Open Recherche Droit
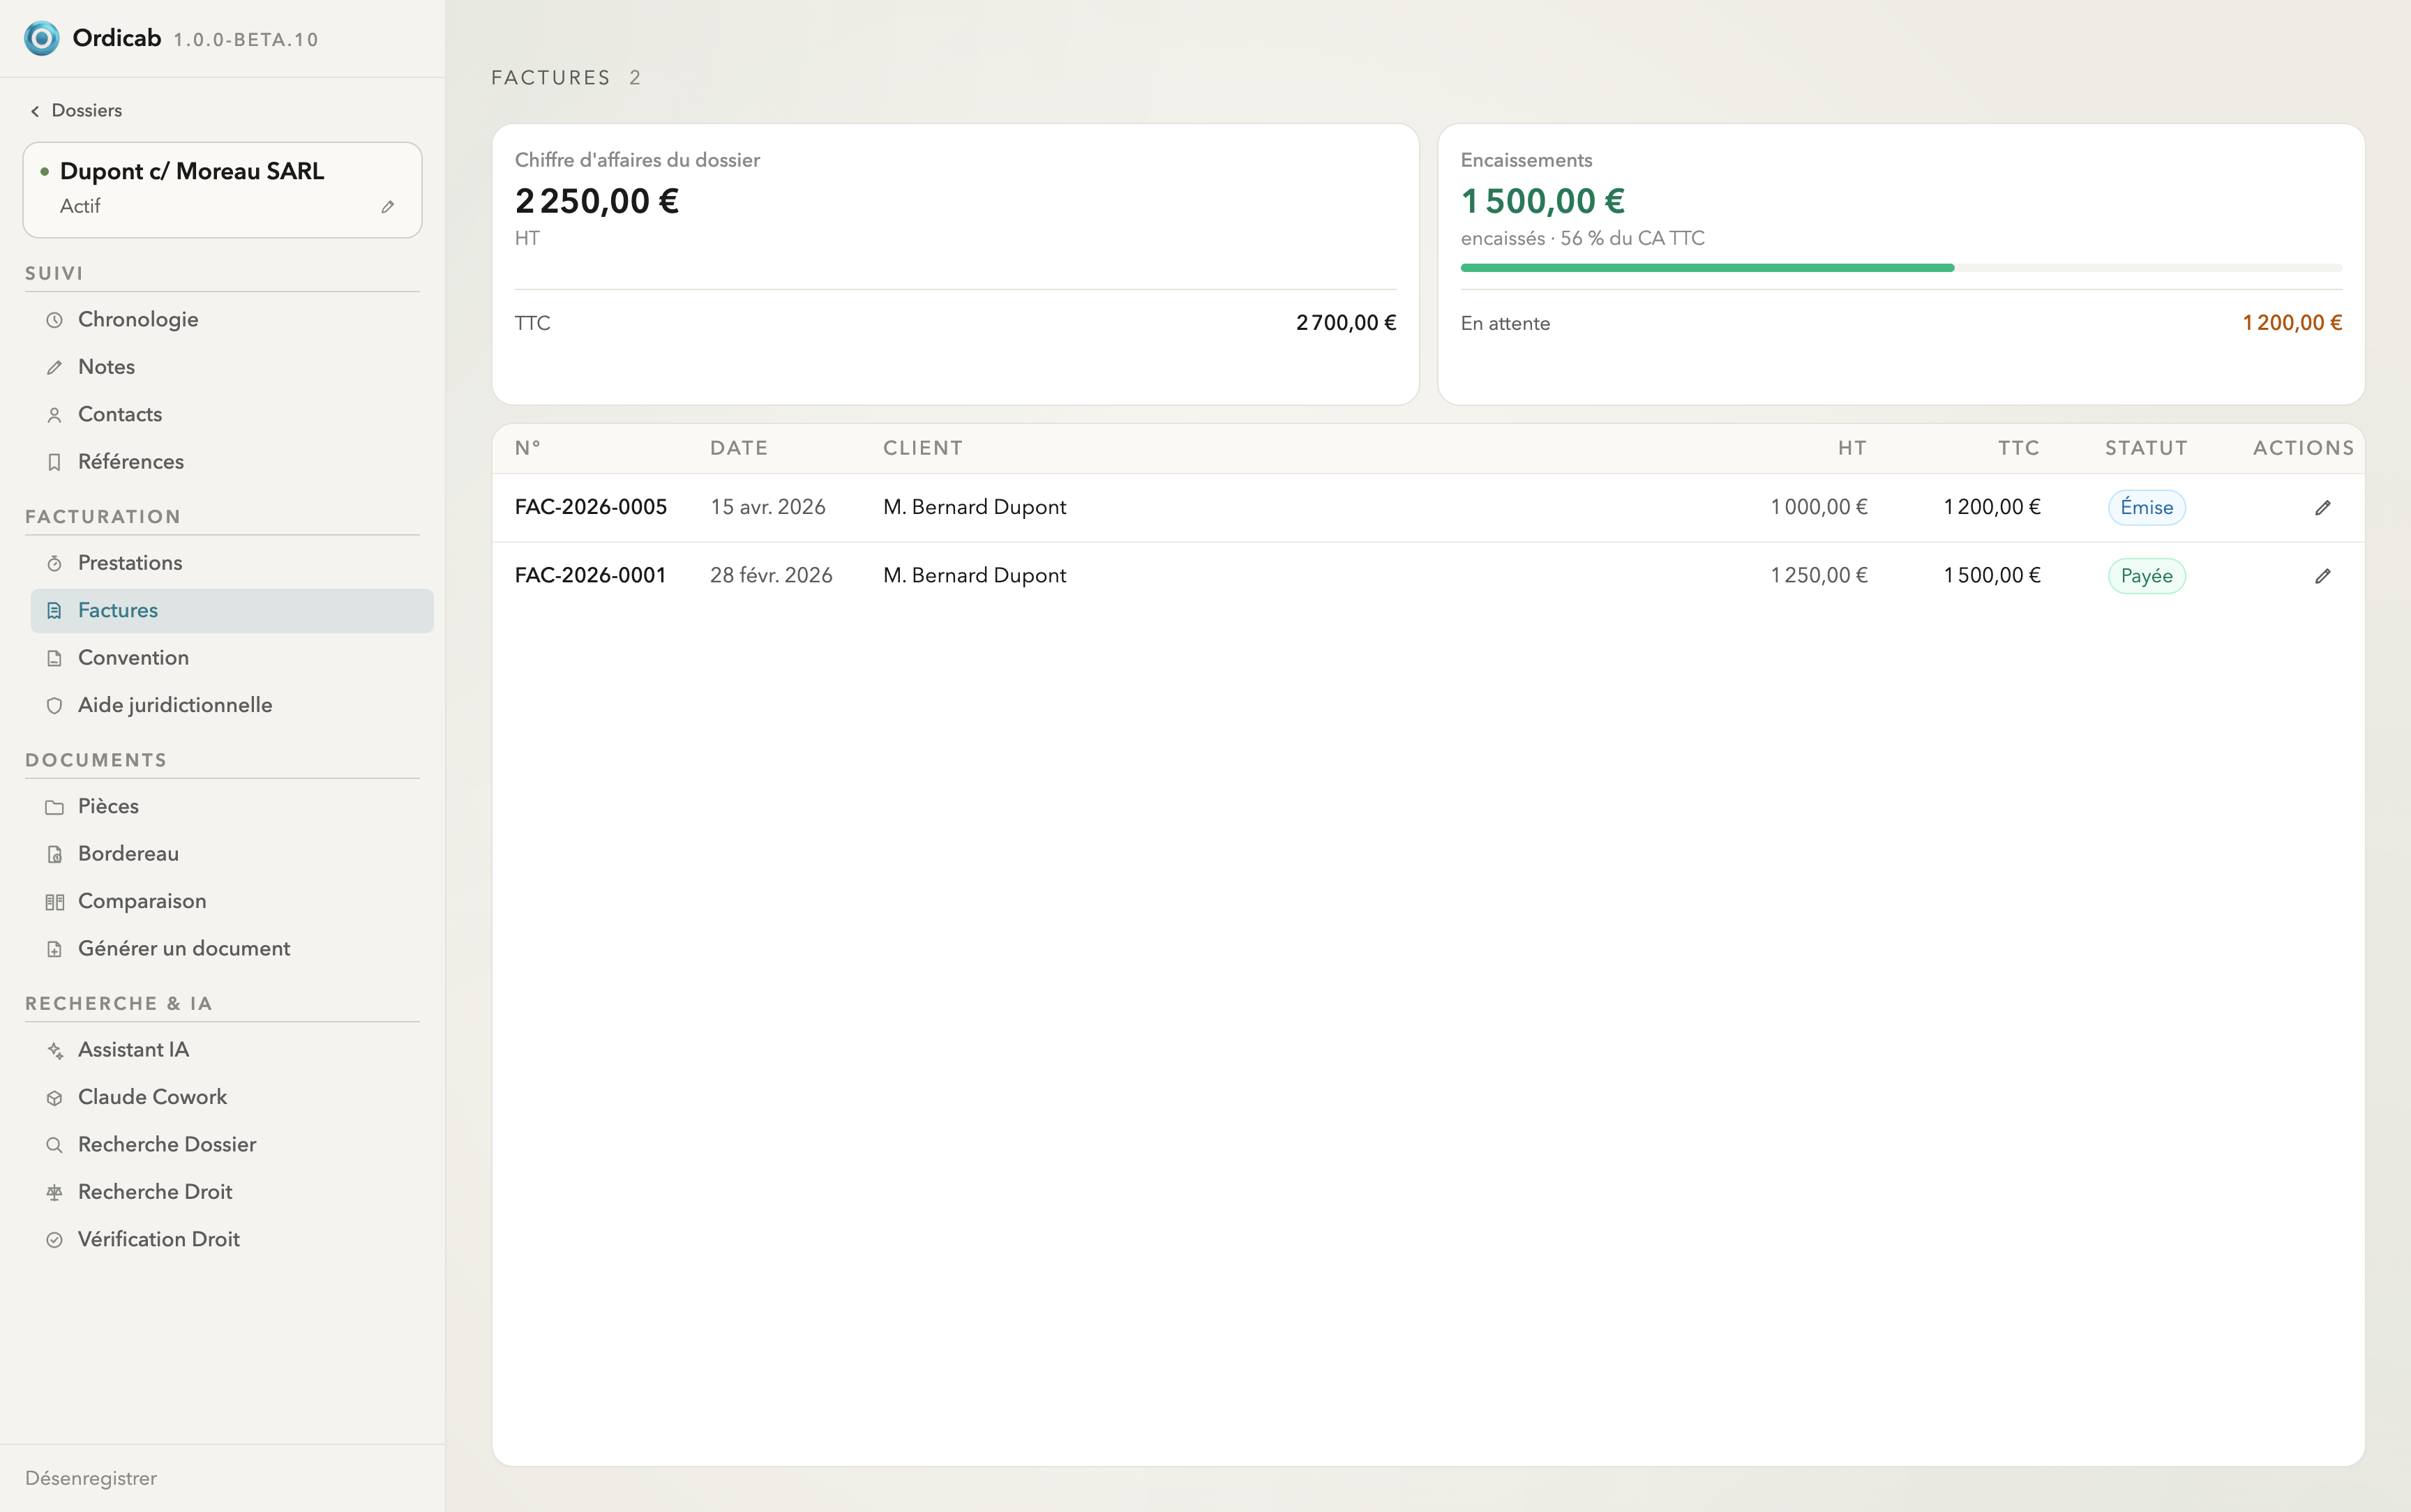Screen dimensions: 2411x1512 point(232,1192)
